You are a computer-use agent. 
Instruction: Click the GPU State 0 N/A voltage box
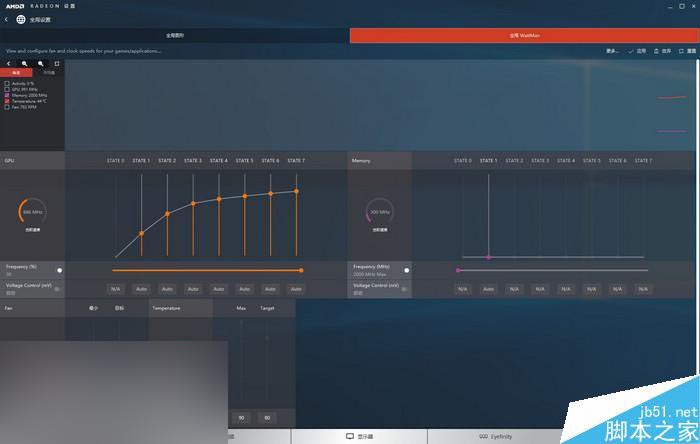pyautogui.click(x=116, y=289)
